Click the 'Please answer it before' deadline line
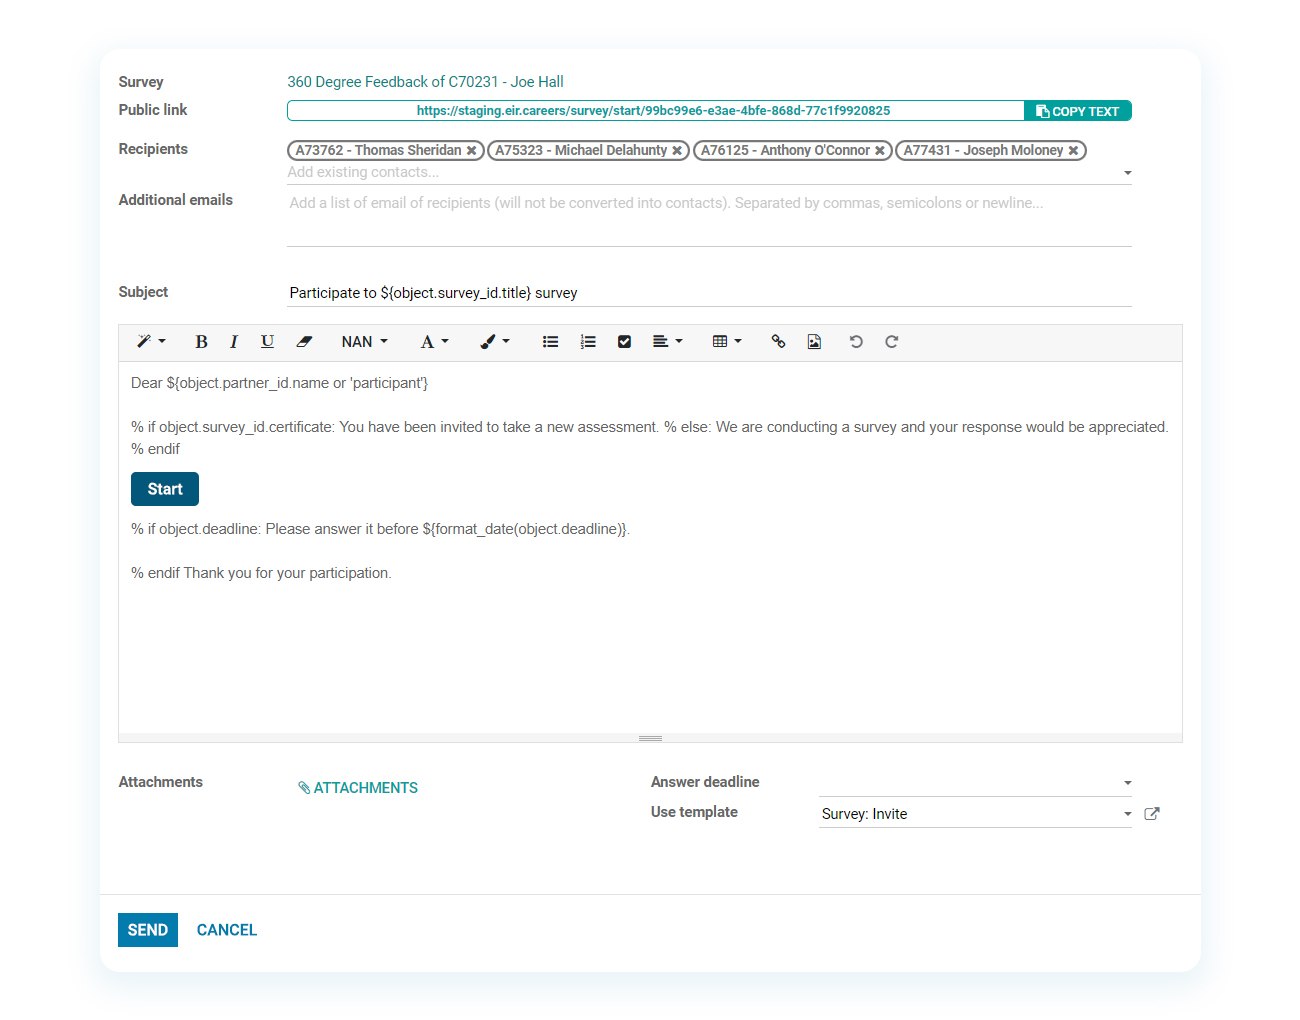 point(380,529)
